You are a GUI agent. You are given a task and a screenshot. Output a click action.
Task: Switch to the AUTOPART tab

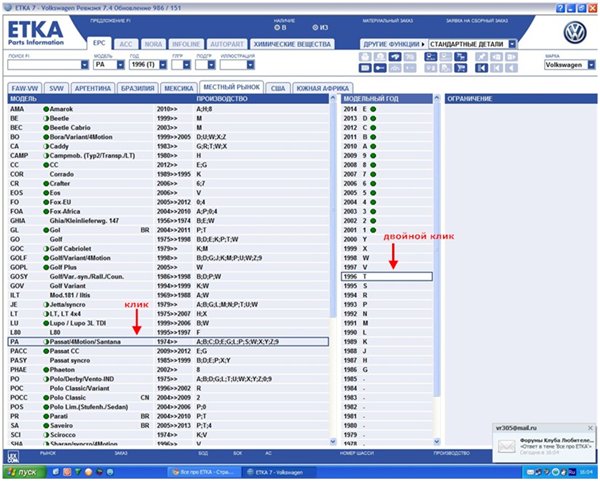pyautogui.click(x=227, y=44)
